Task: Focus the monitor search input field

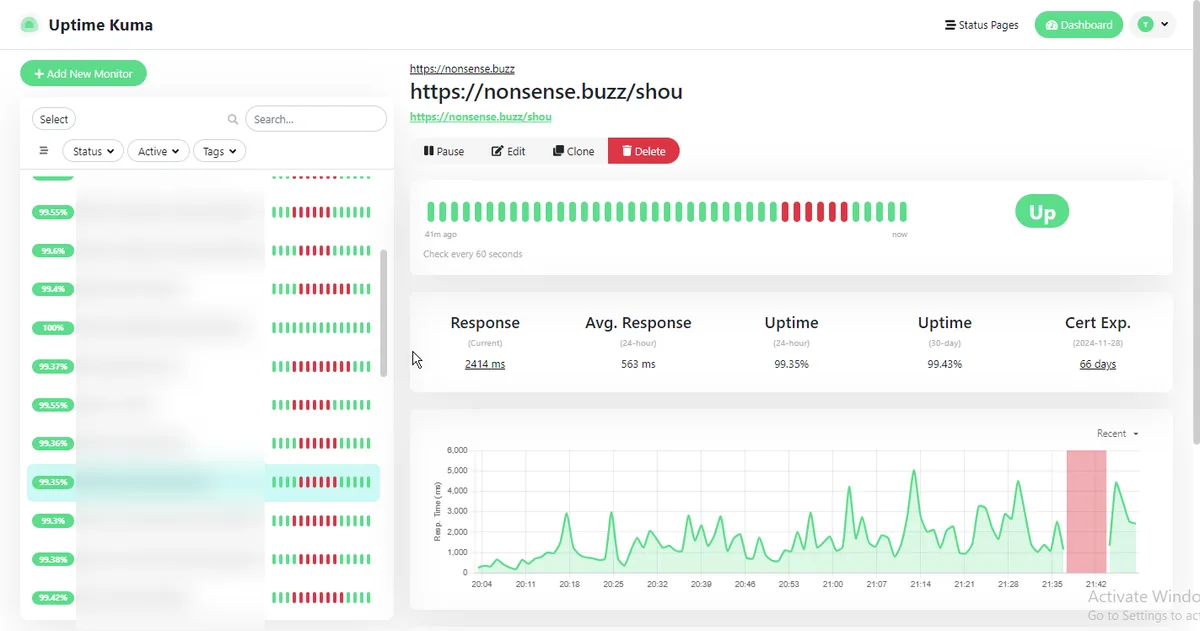Action: [x=316, y=119]
